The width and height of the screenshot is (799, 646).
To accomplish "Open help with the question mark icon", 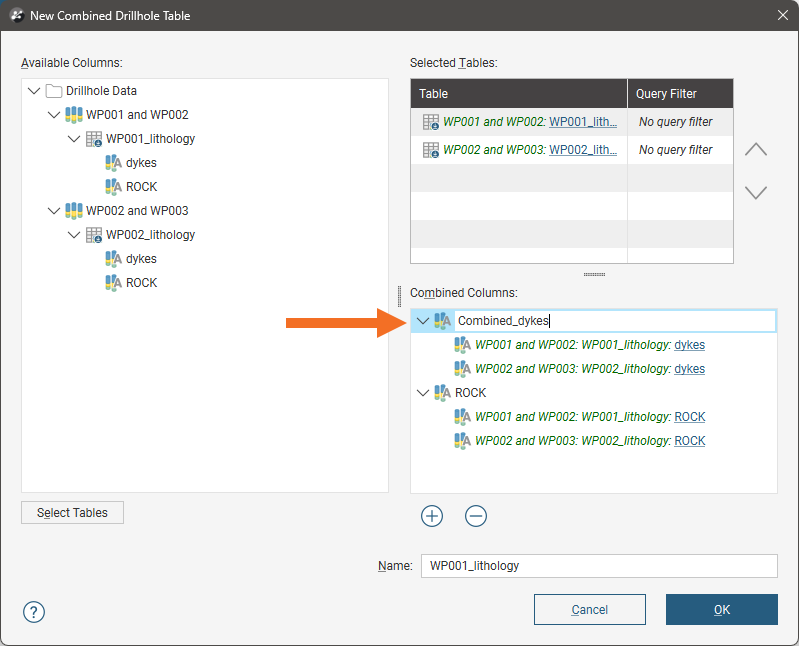I will 34,612.
